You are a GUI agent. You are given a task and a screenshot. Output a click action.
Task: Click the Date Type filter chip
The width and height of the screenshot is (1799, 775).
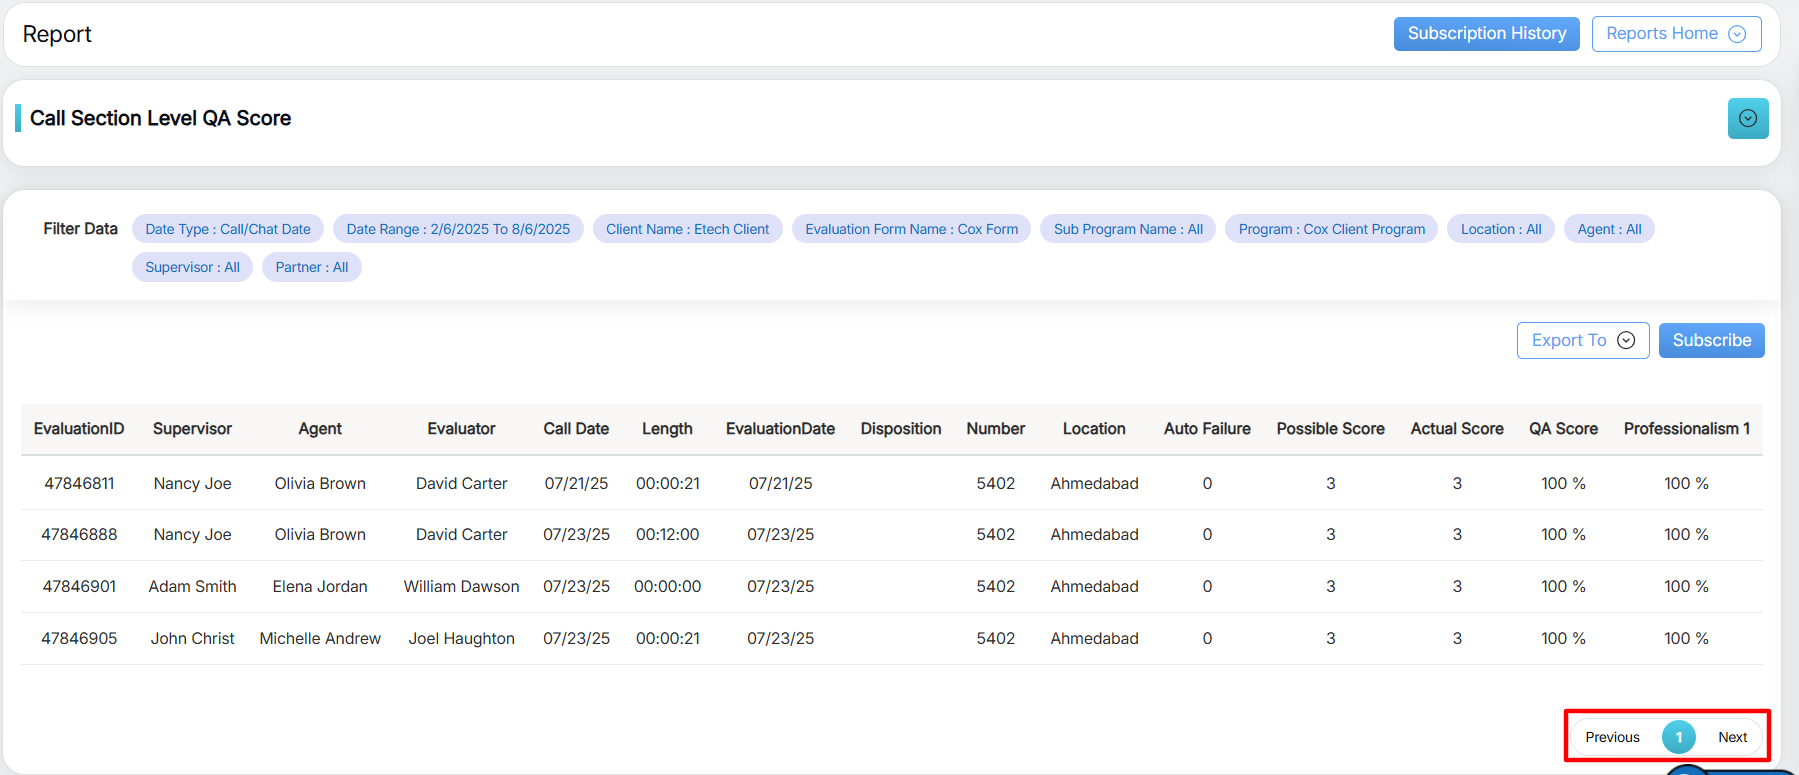coord(228,229)
